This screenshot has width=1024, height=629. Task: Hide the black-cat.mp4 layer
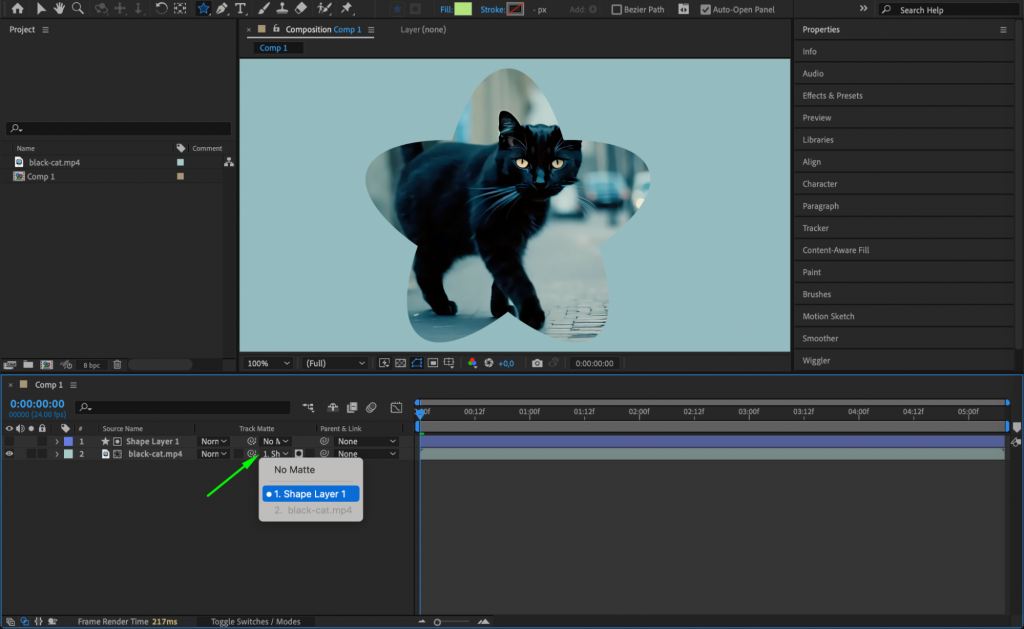9,453
